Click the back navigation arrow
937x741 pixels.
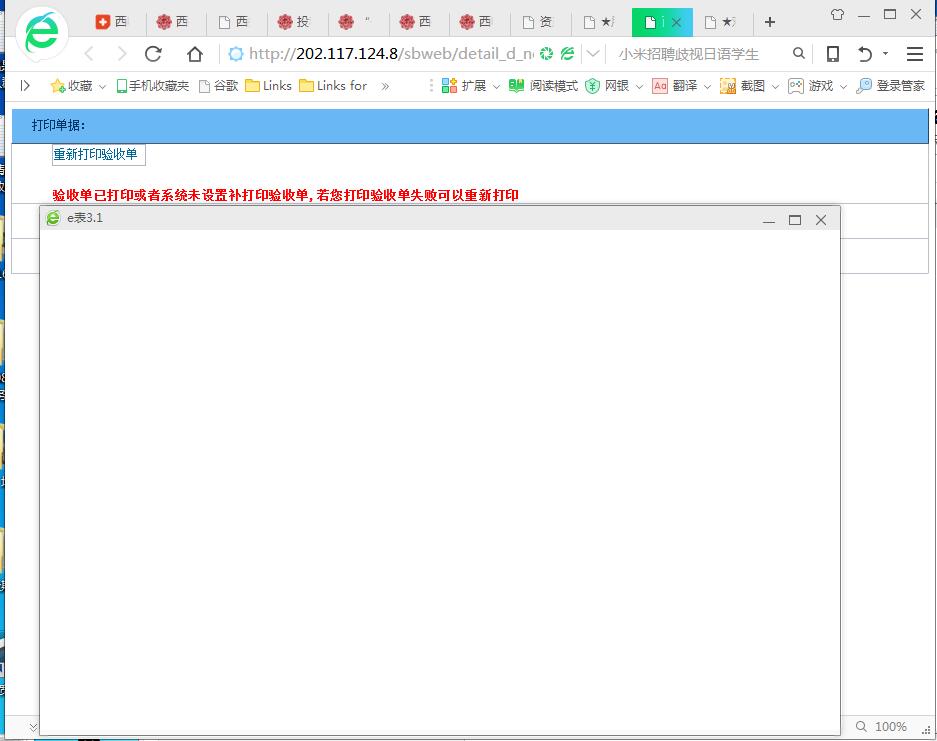(x=89, y=54)
